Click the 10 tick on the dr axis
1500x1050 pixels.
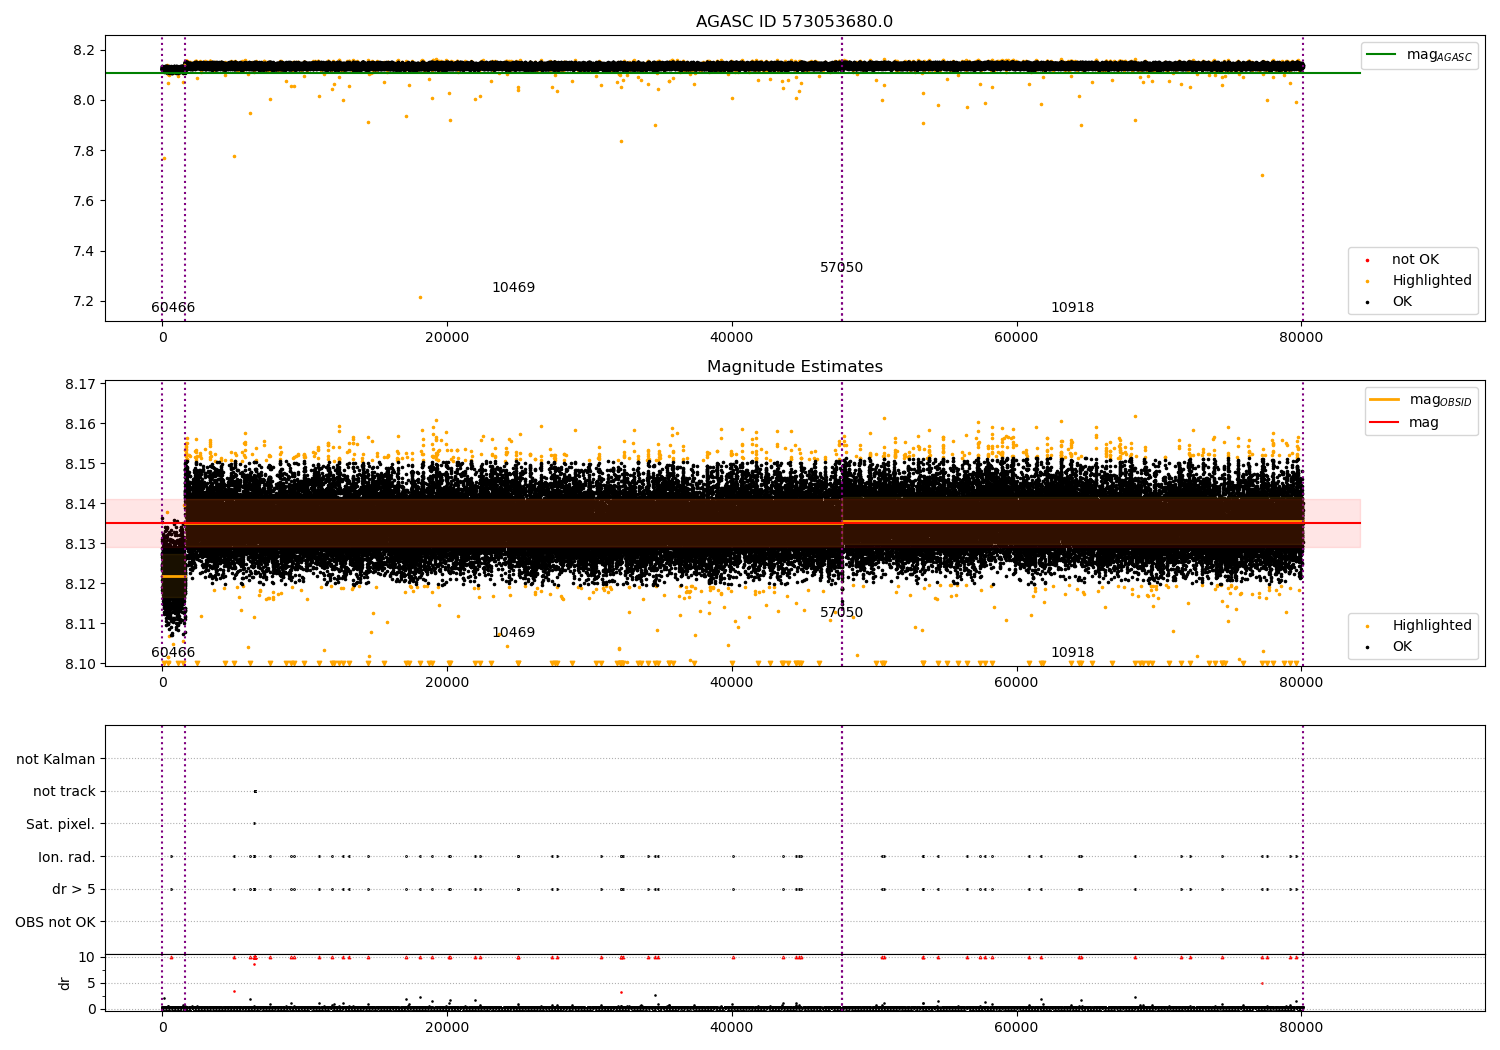click(87, 957)
